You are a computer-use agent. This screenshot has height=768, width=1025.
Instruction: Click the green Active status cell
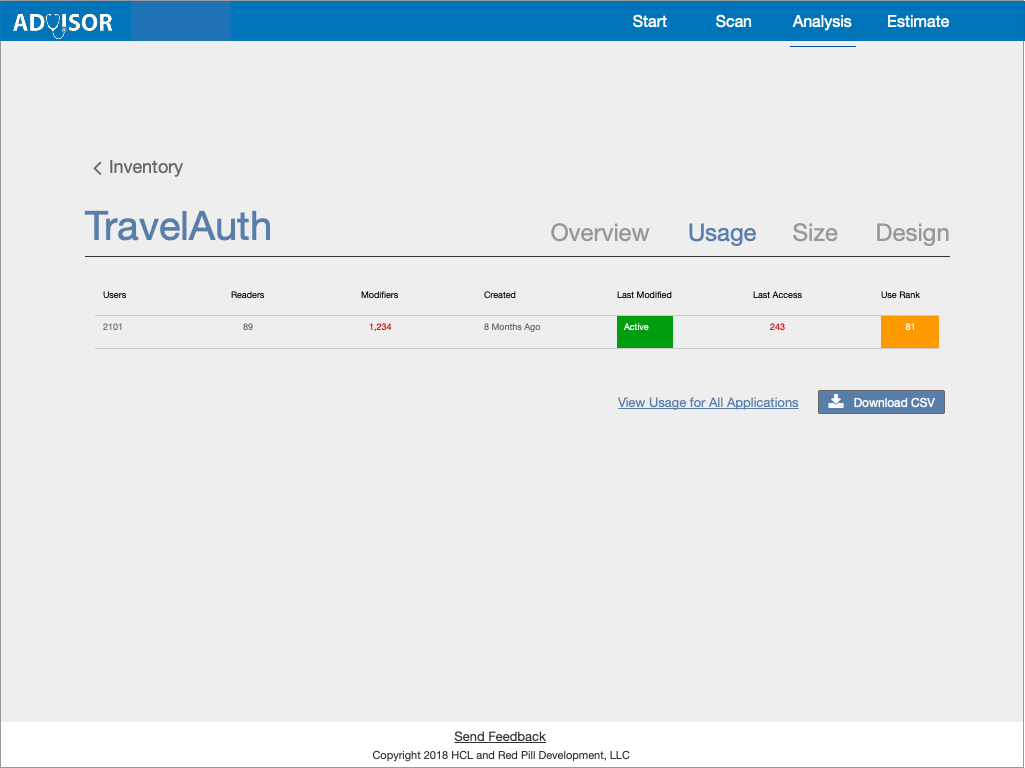click(x=644, y=331)
